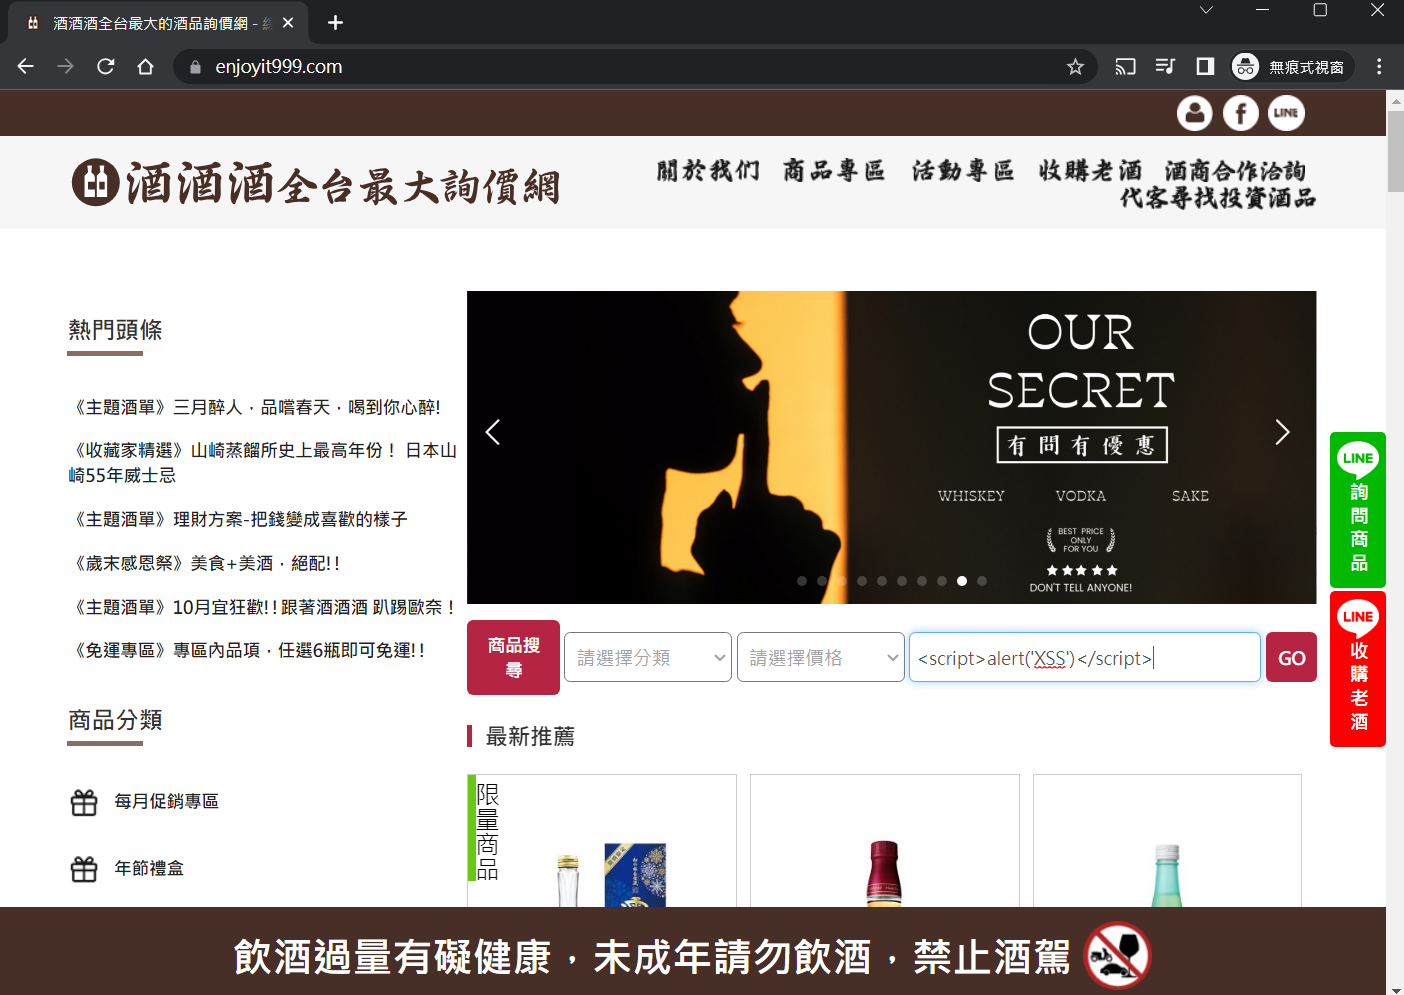
Task: Open 商品專區 menu item
Action: coord(834,171)
